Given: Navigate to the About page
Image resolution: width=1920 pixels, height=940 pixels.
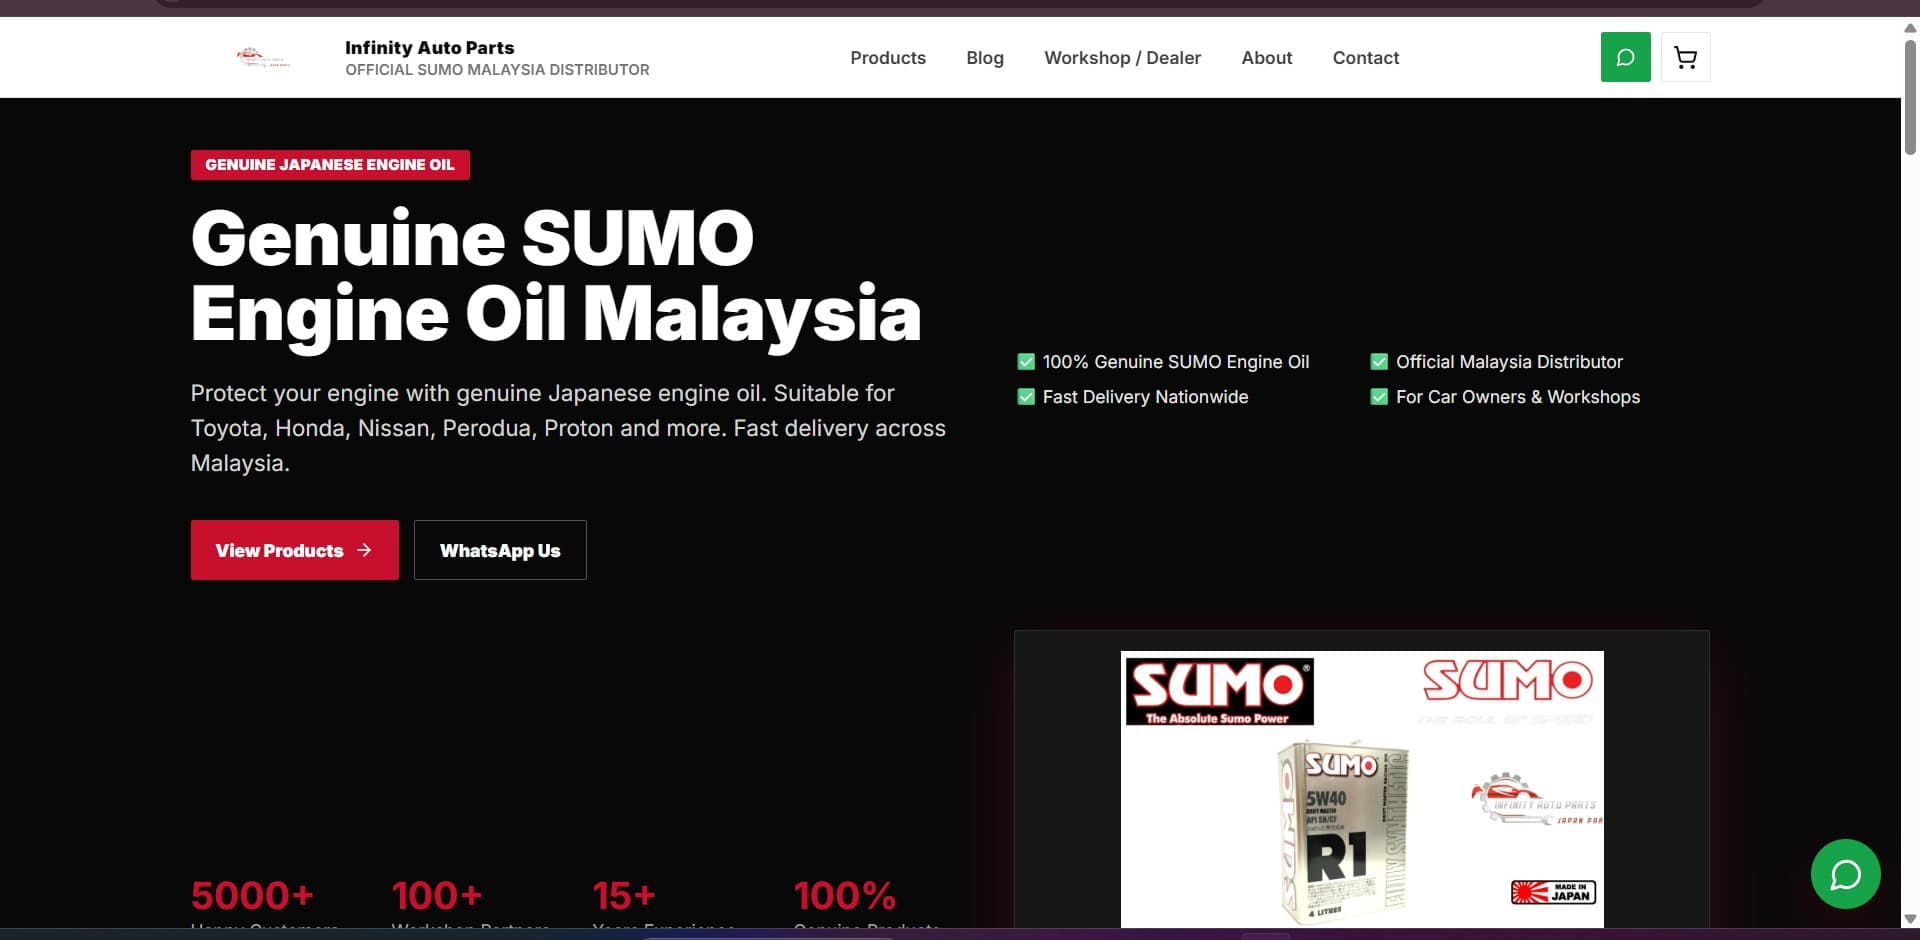Looking at the screenshot, I should [x=1266, y=58].
